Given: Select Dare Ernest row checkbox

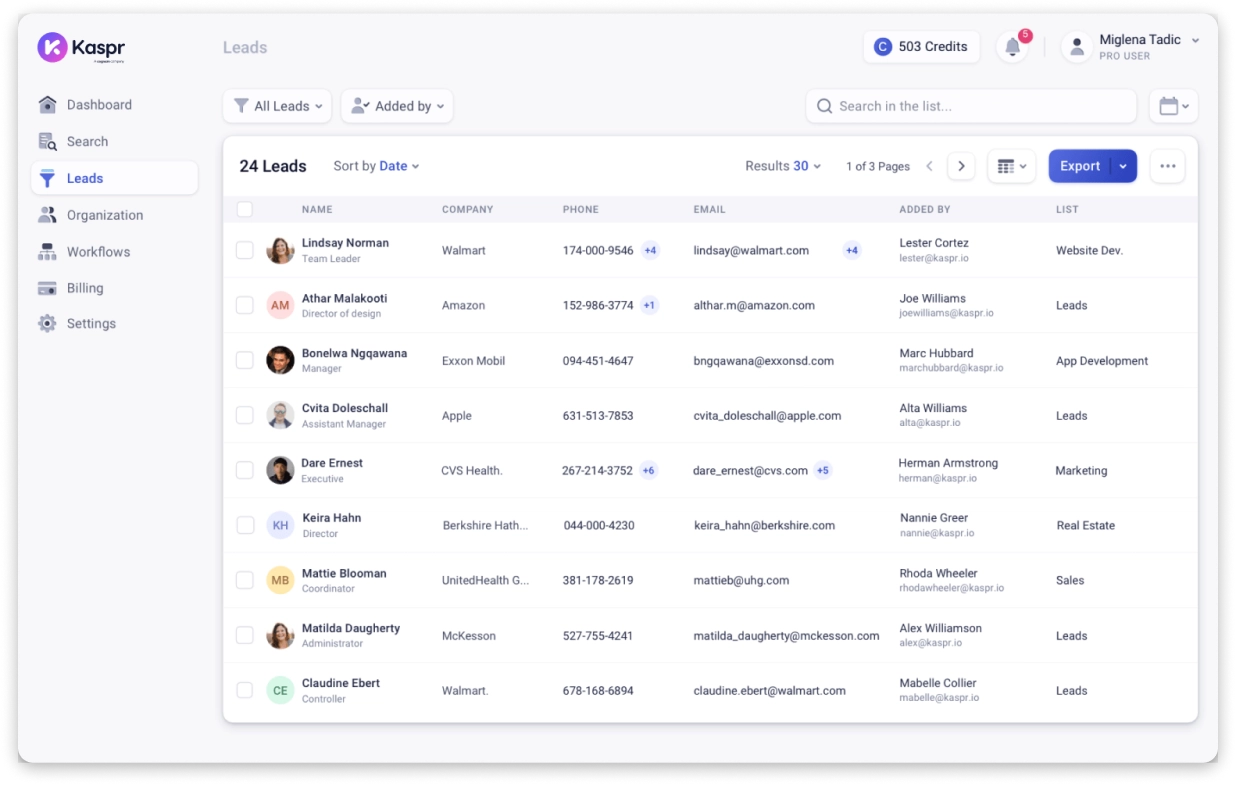Looking at the screenshot, I should coord(245,470).
